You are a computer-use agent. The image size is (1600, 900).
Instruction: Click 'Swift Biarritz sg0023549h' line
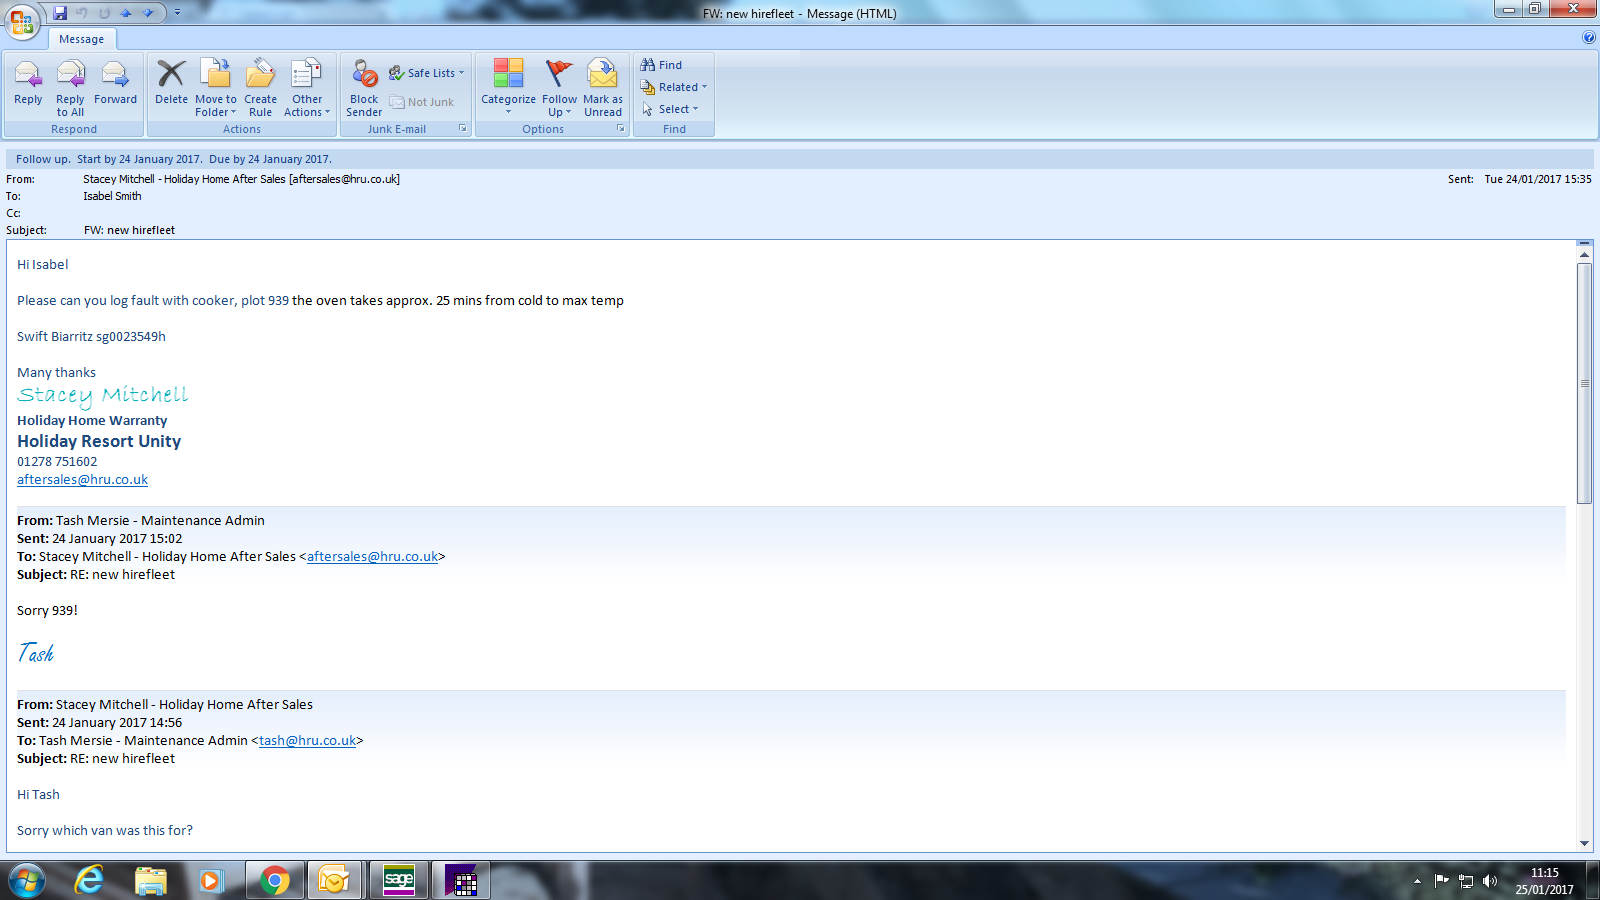pos(91,337)
